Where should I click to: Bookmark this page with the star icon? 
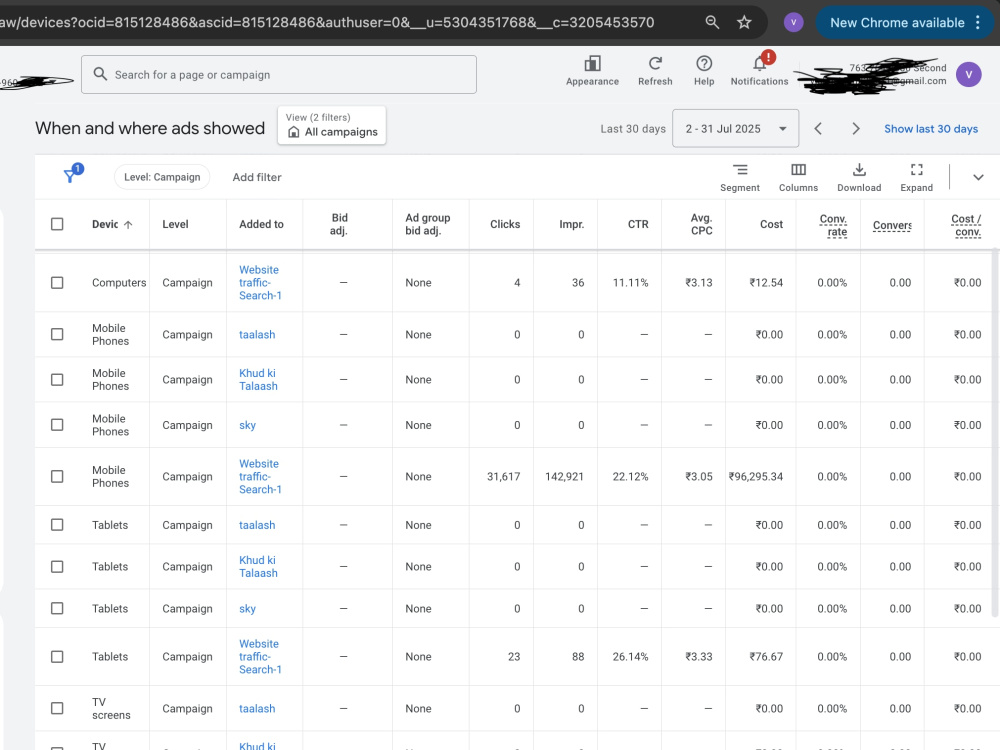point(744,22)
